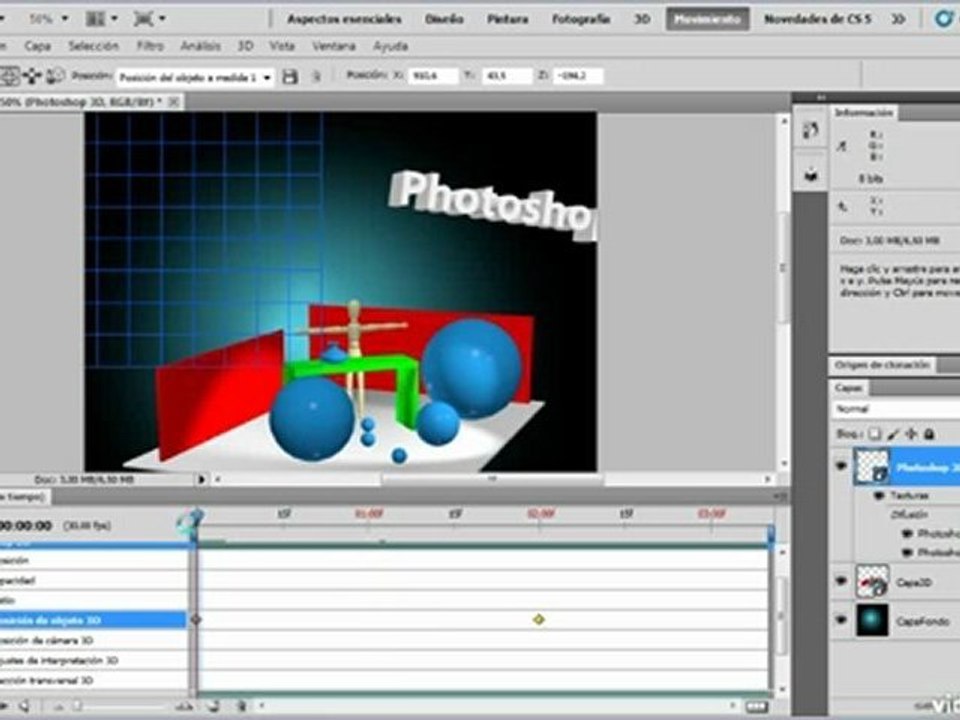Select the Origen de clonación tab

pyautogui.click(x=882, y=365)
